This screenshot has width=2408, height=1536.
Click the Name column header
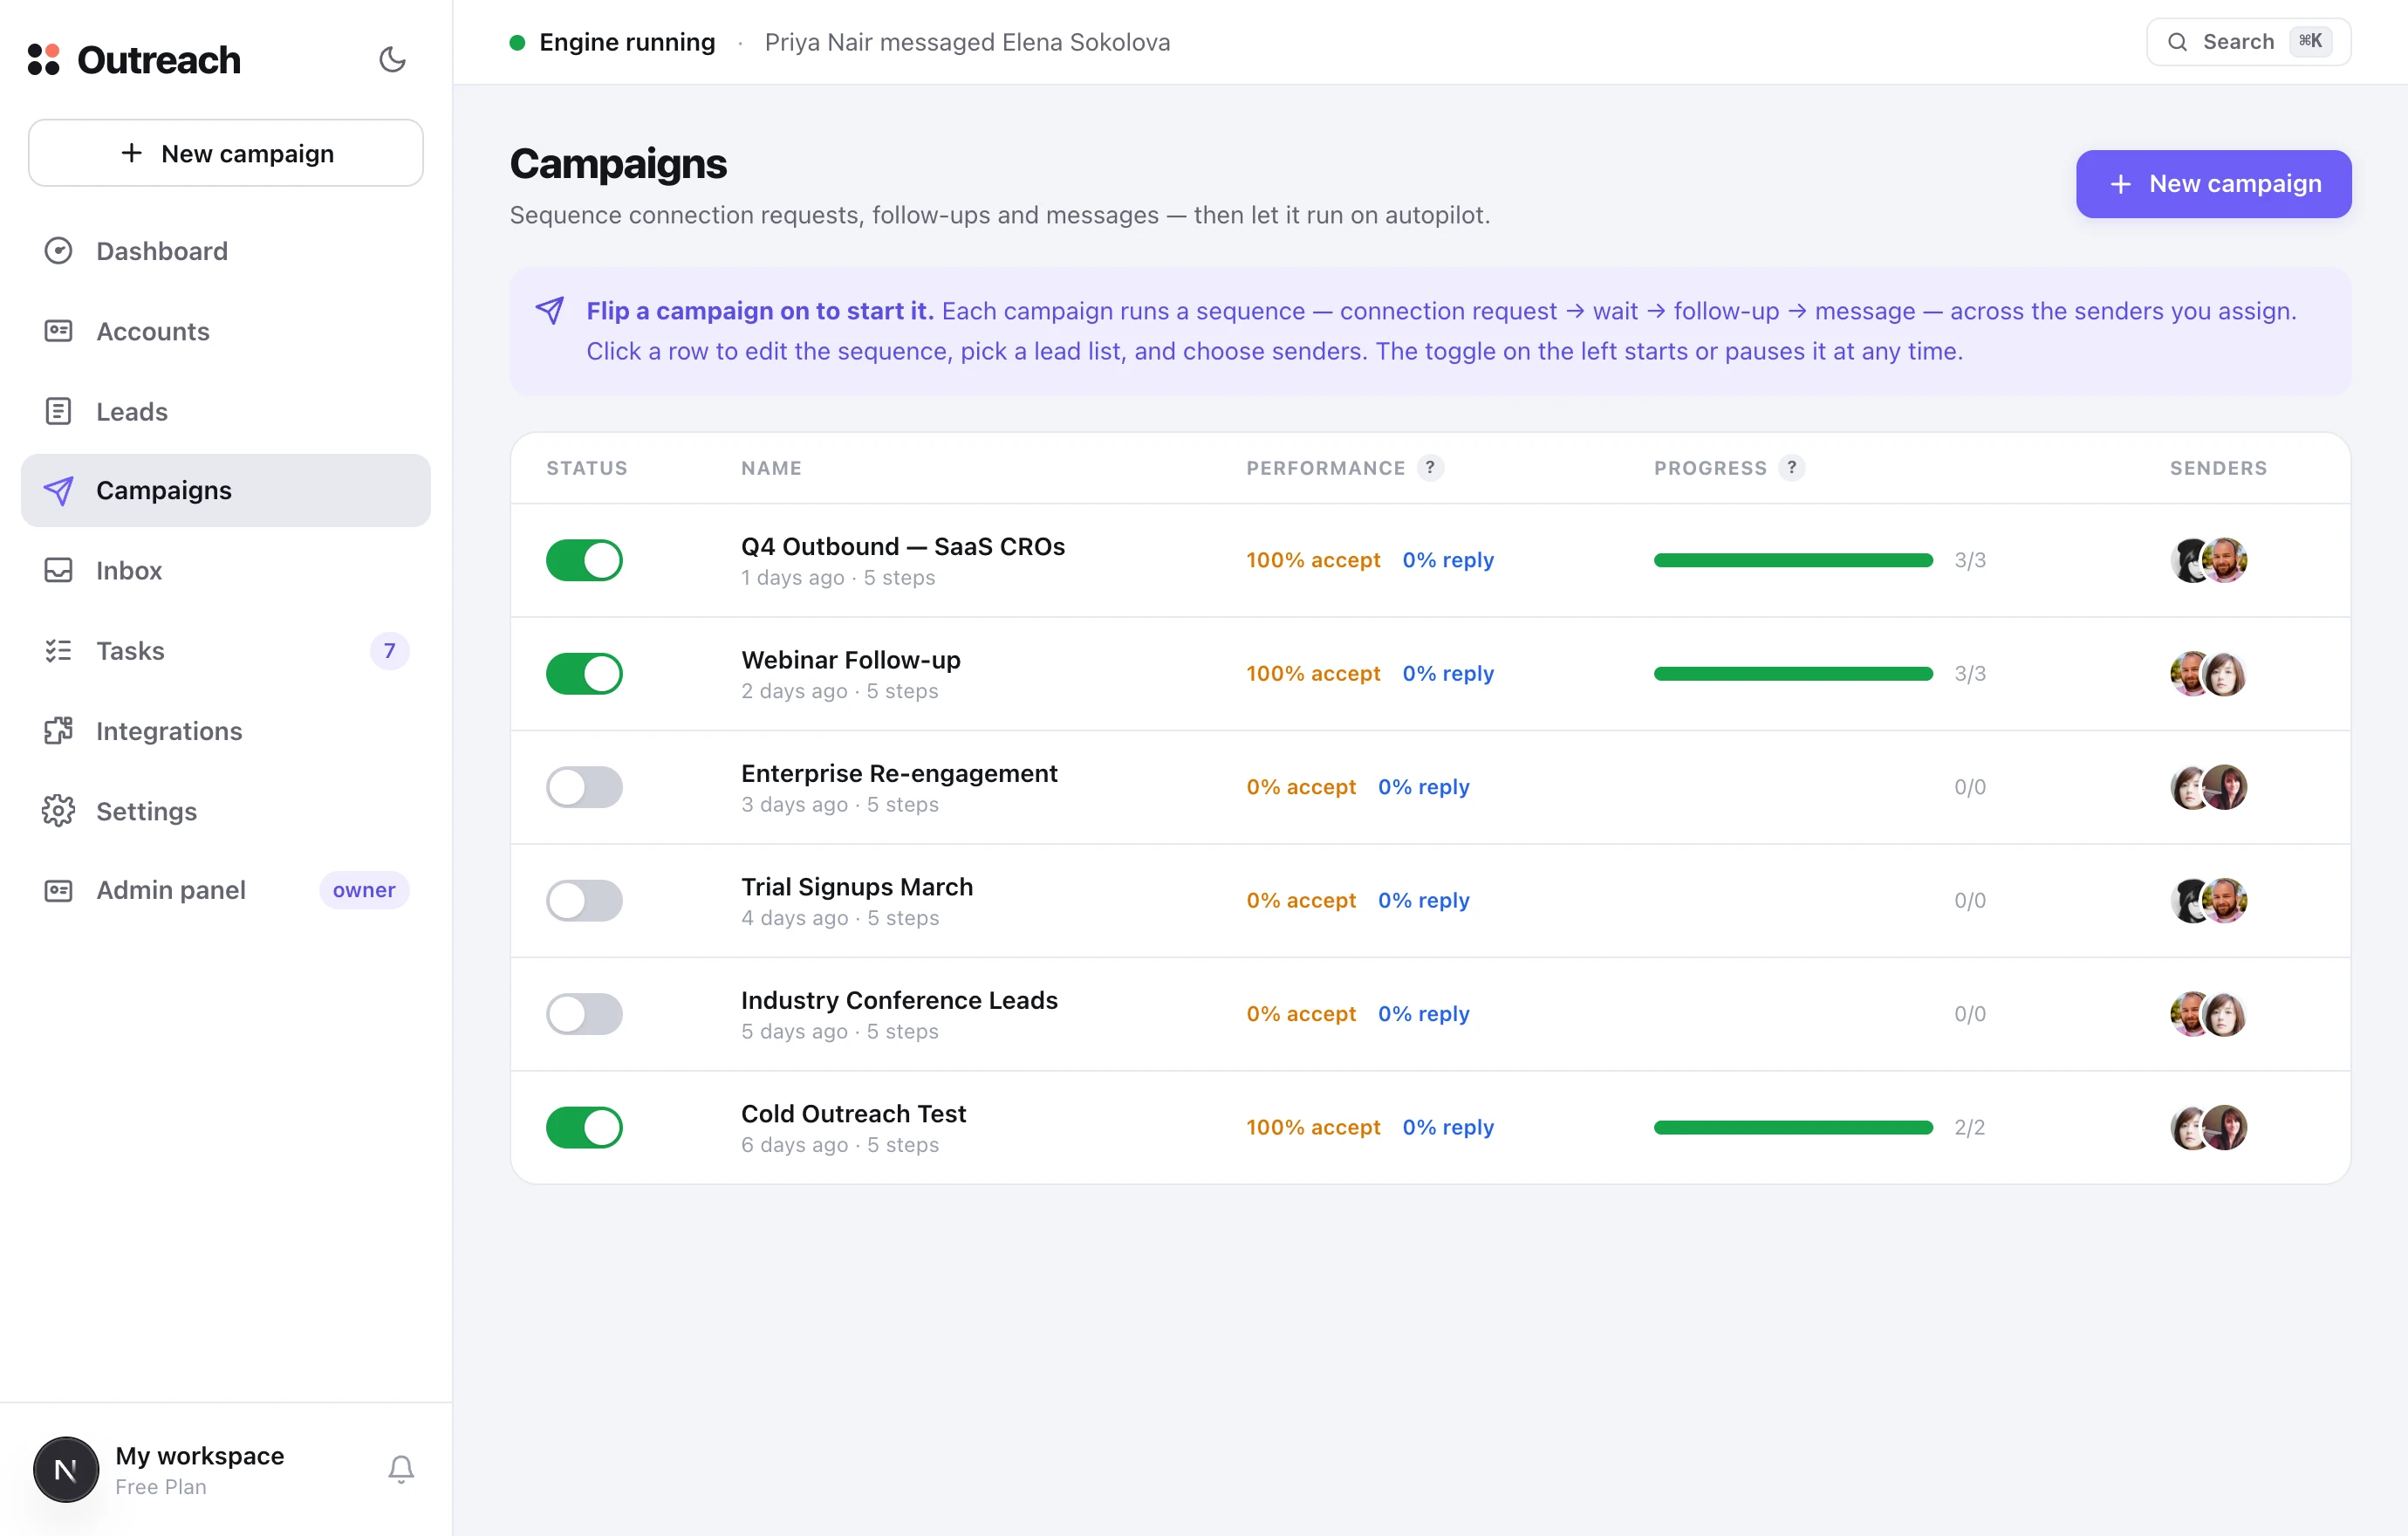[771, 468]
